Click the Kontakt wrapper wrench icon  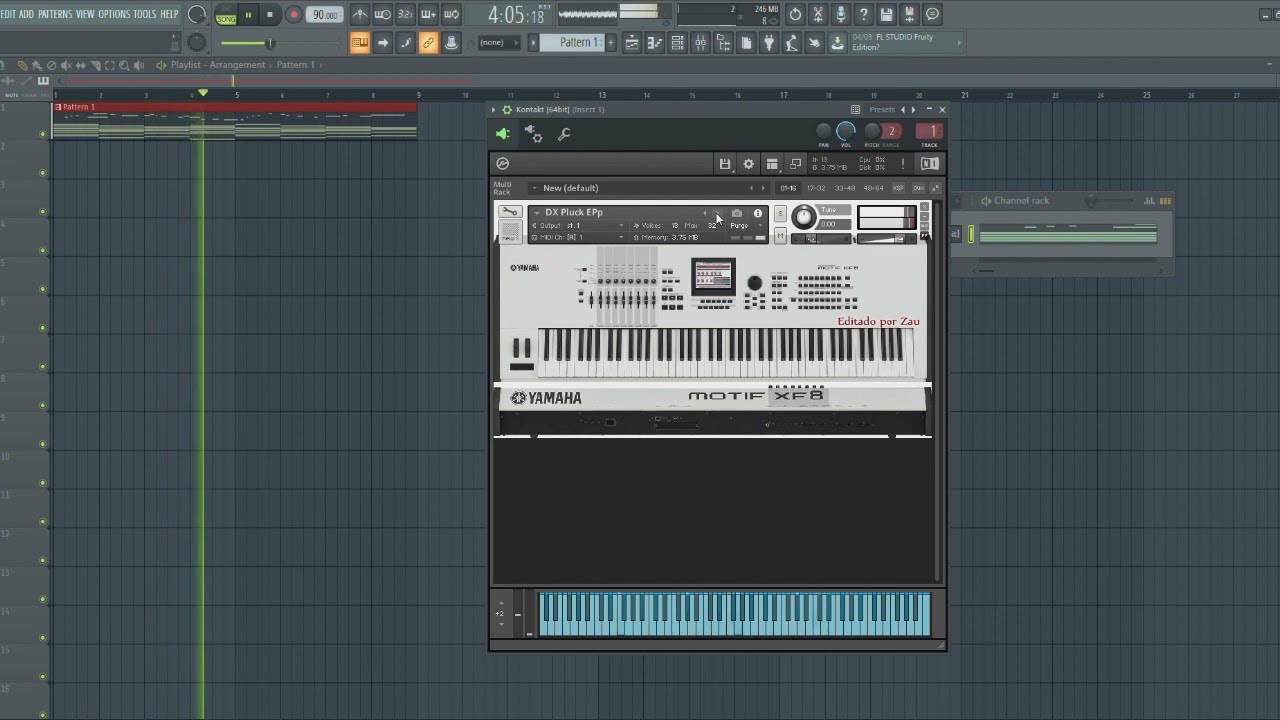[x=564, y=134]
